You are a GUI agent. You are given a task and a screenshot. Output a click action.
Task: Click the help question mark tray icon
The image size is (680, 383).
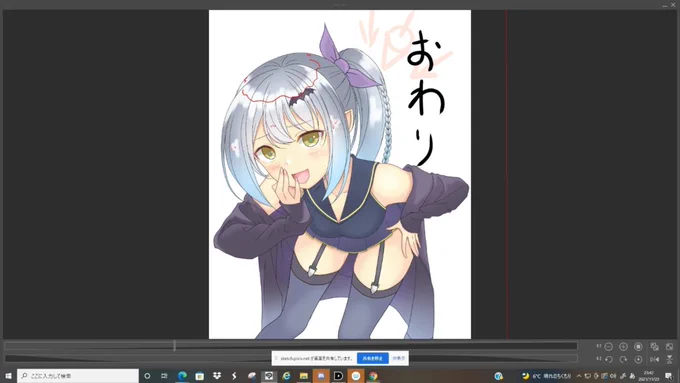499,376
